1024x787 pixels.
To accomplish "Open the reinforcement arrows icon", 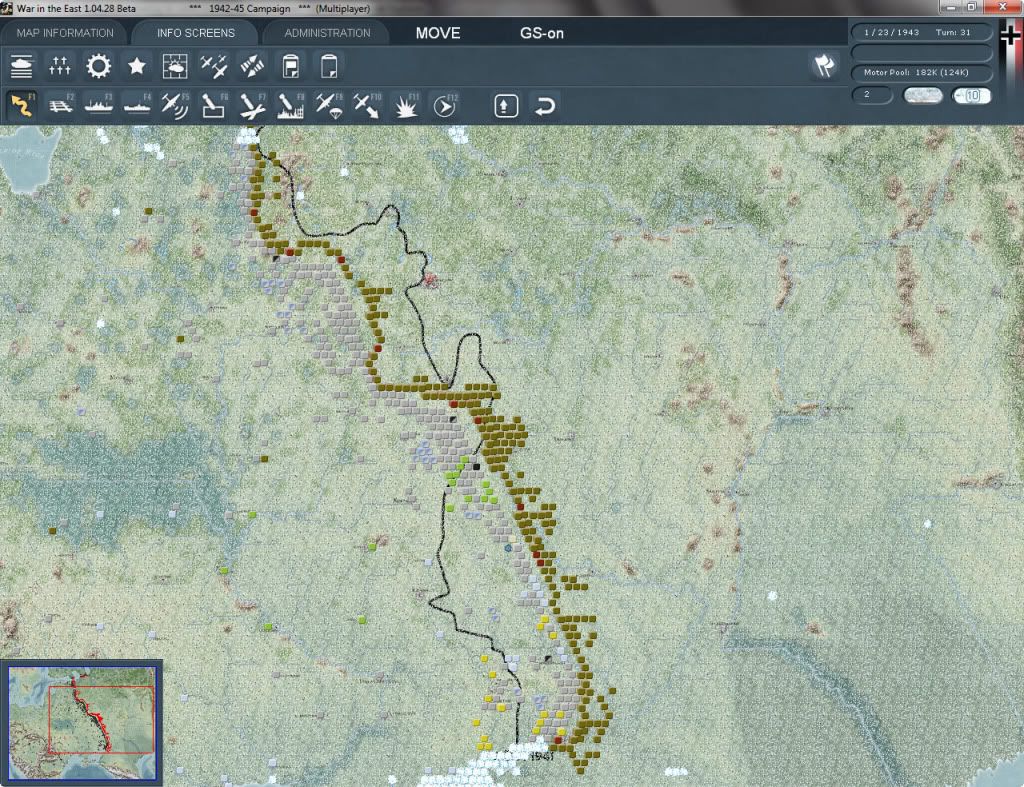I will click(252, 66).
